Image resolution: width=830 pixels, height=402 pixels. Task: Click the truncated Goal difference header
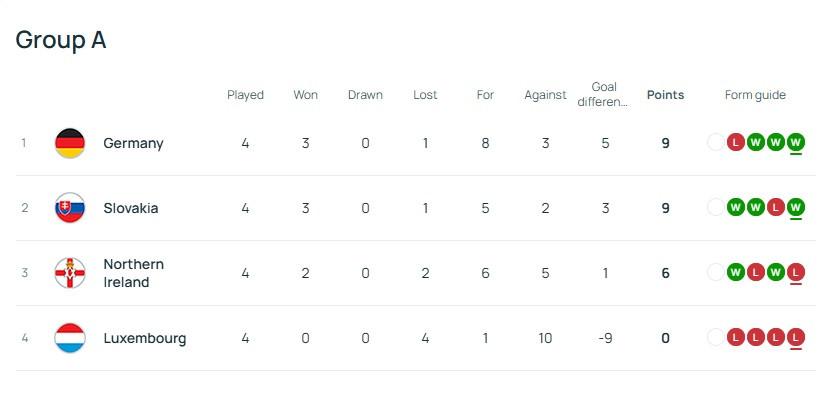(x=604, y=94)
